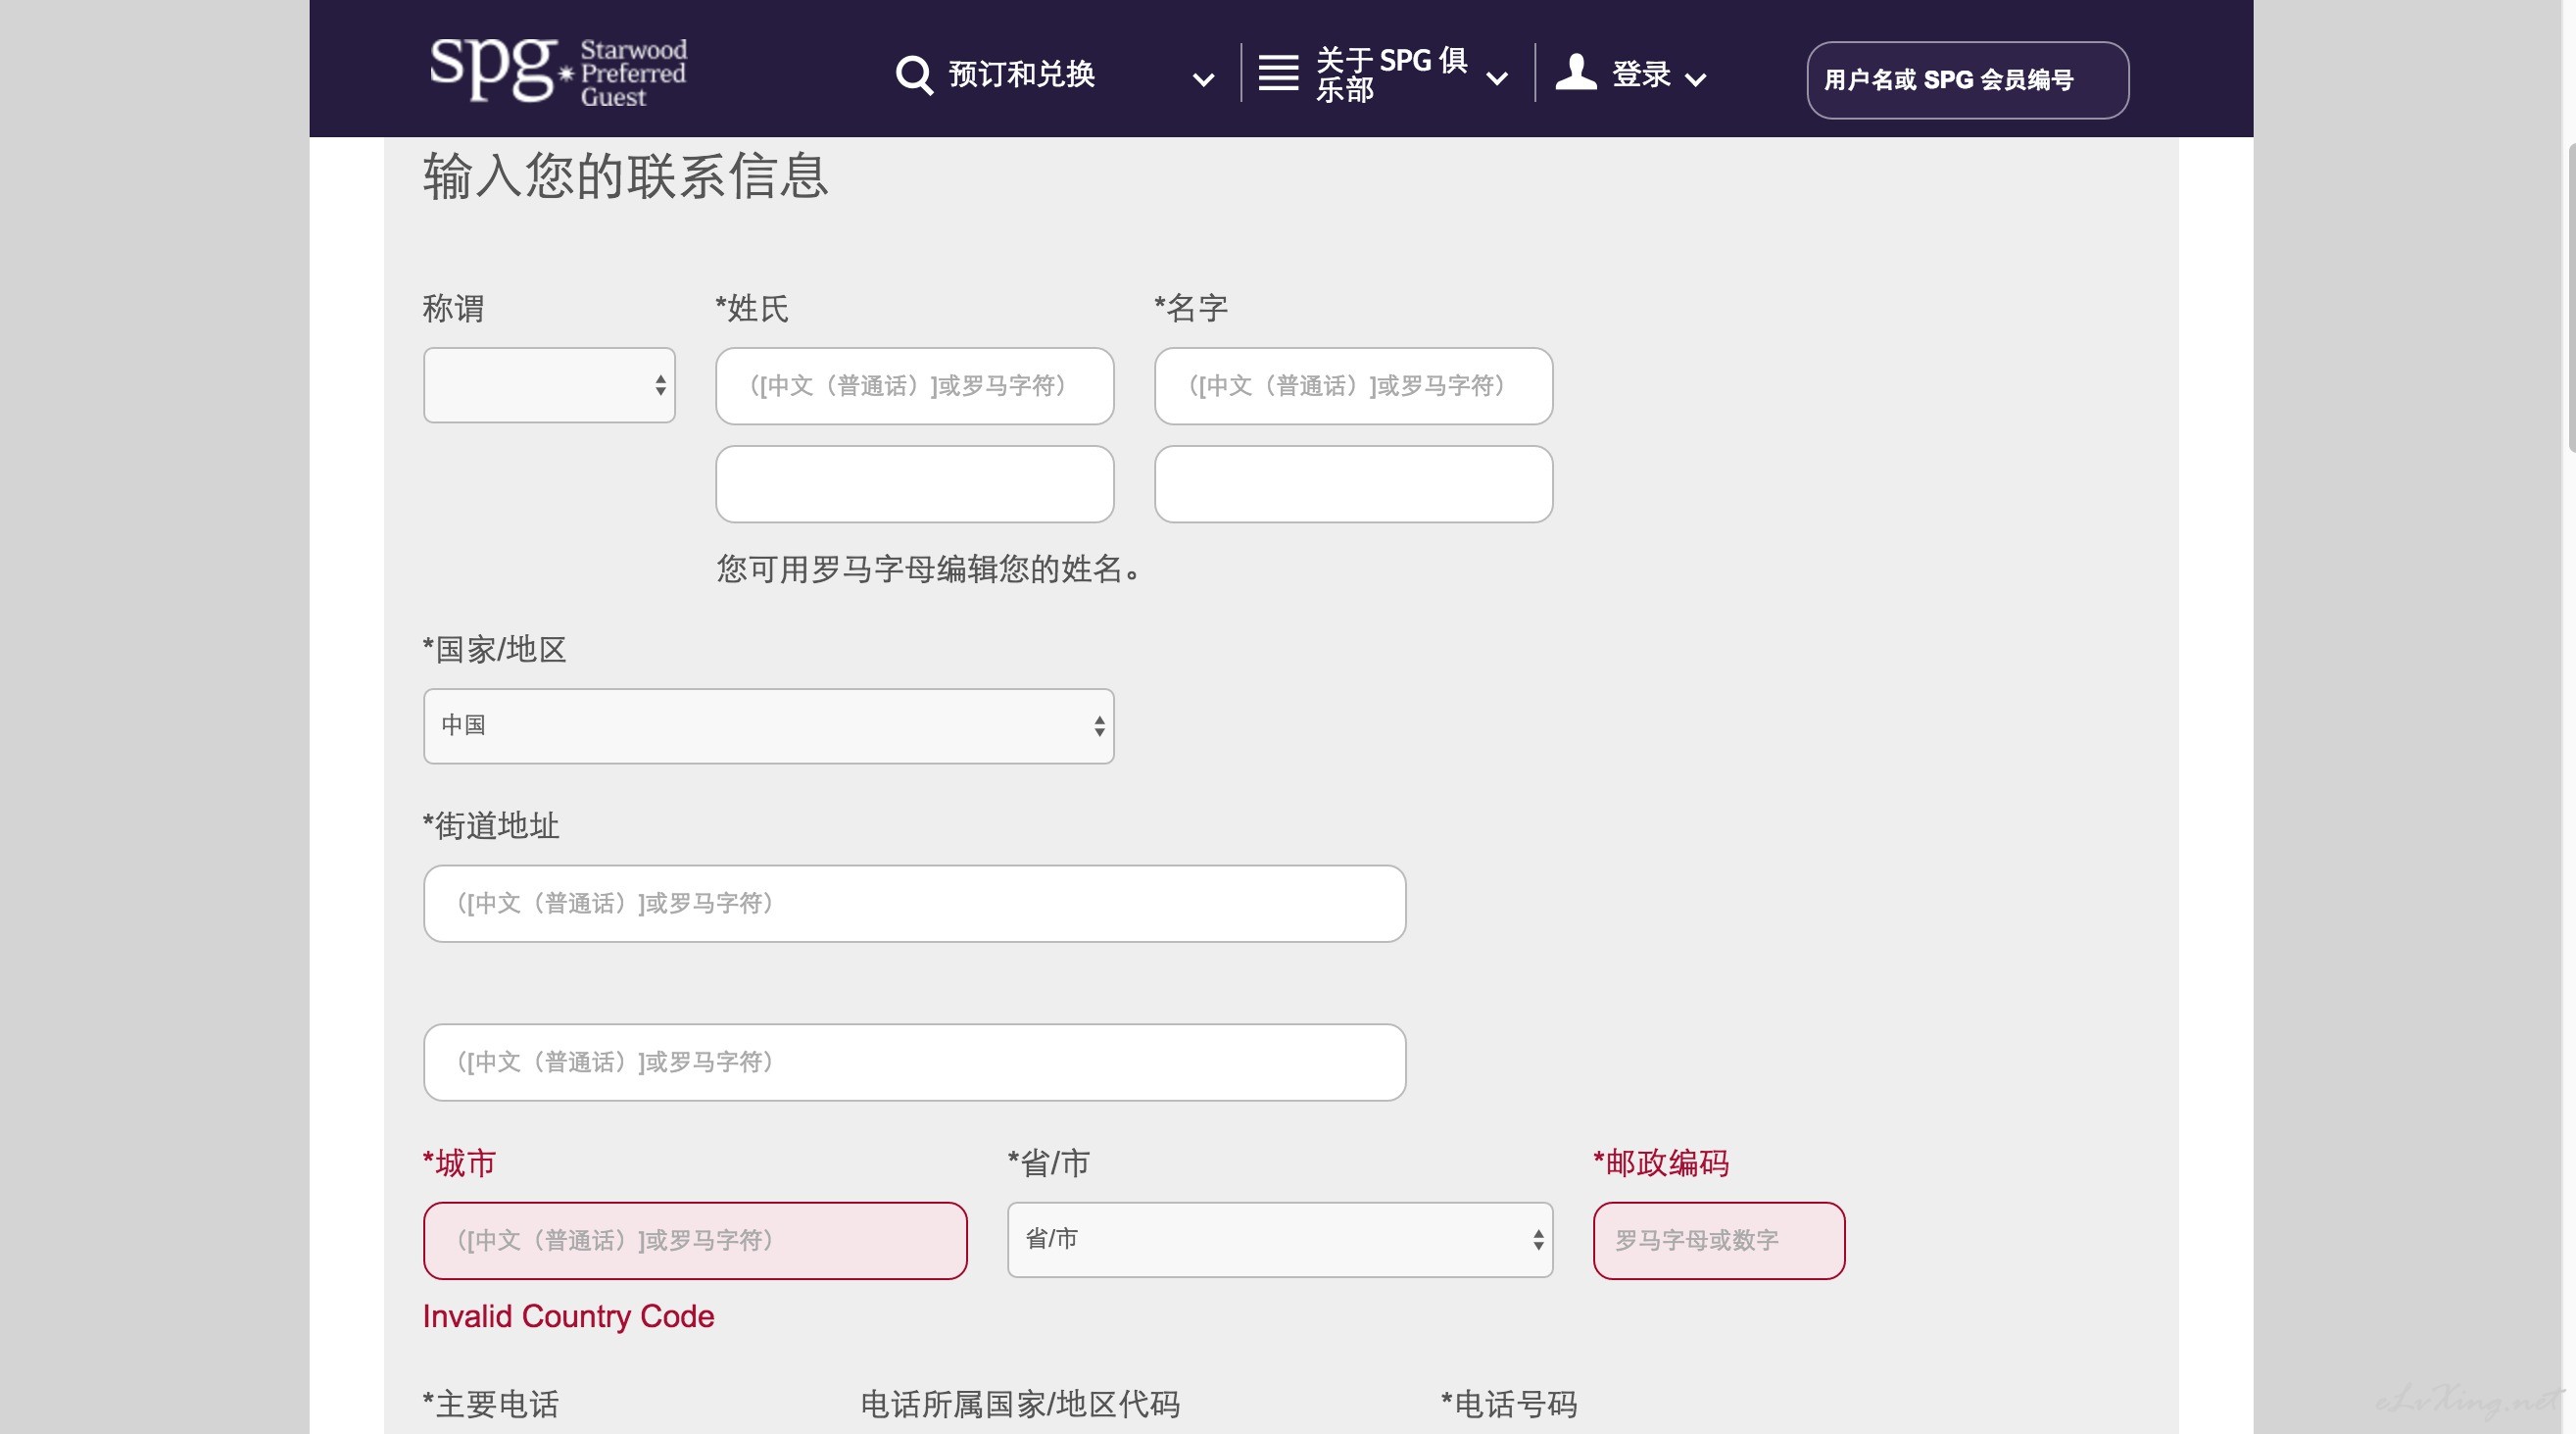Open the 国家/地区 dropdown showing 中国
This screenshot has height=1434, width=2576.
768,726
